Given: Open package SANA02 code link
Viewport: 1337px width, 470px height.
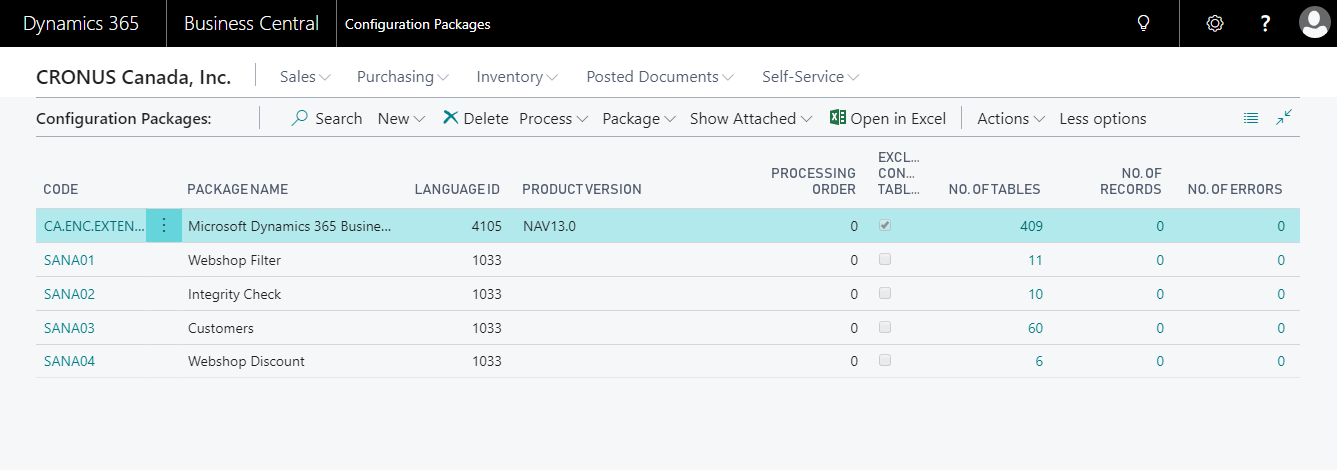Looking at the screenshot, I should point(69,294).
